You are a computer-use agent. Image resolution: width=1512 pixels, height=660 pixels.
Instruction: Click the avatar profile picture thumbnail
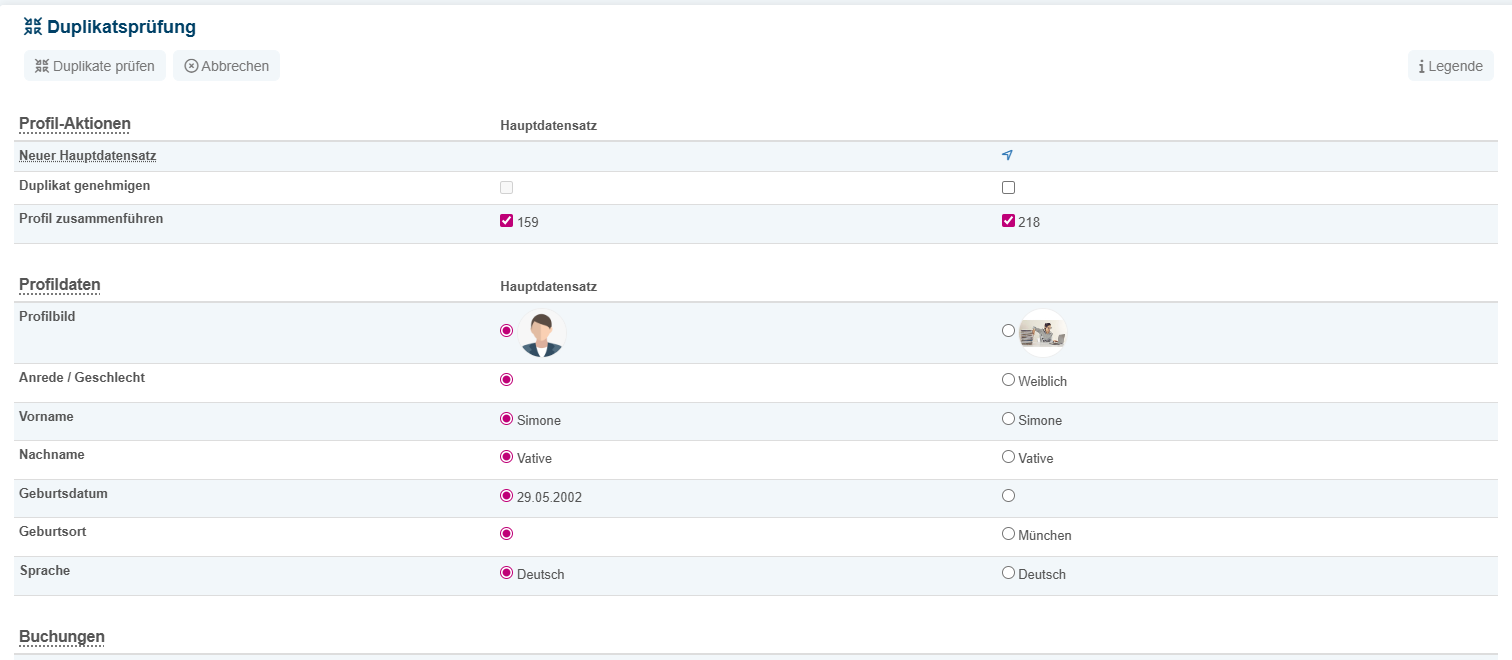(x=542, y=334)
